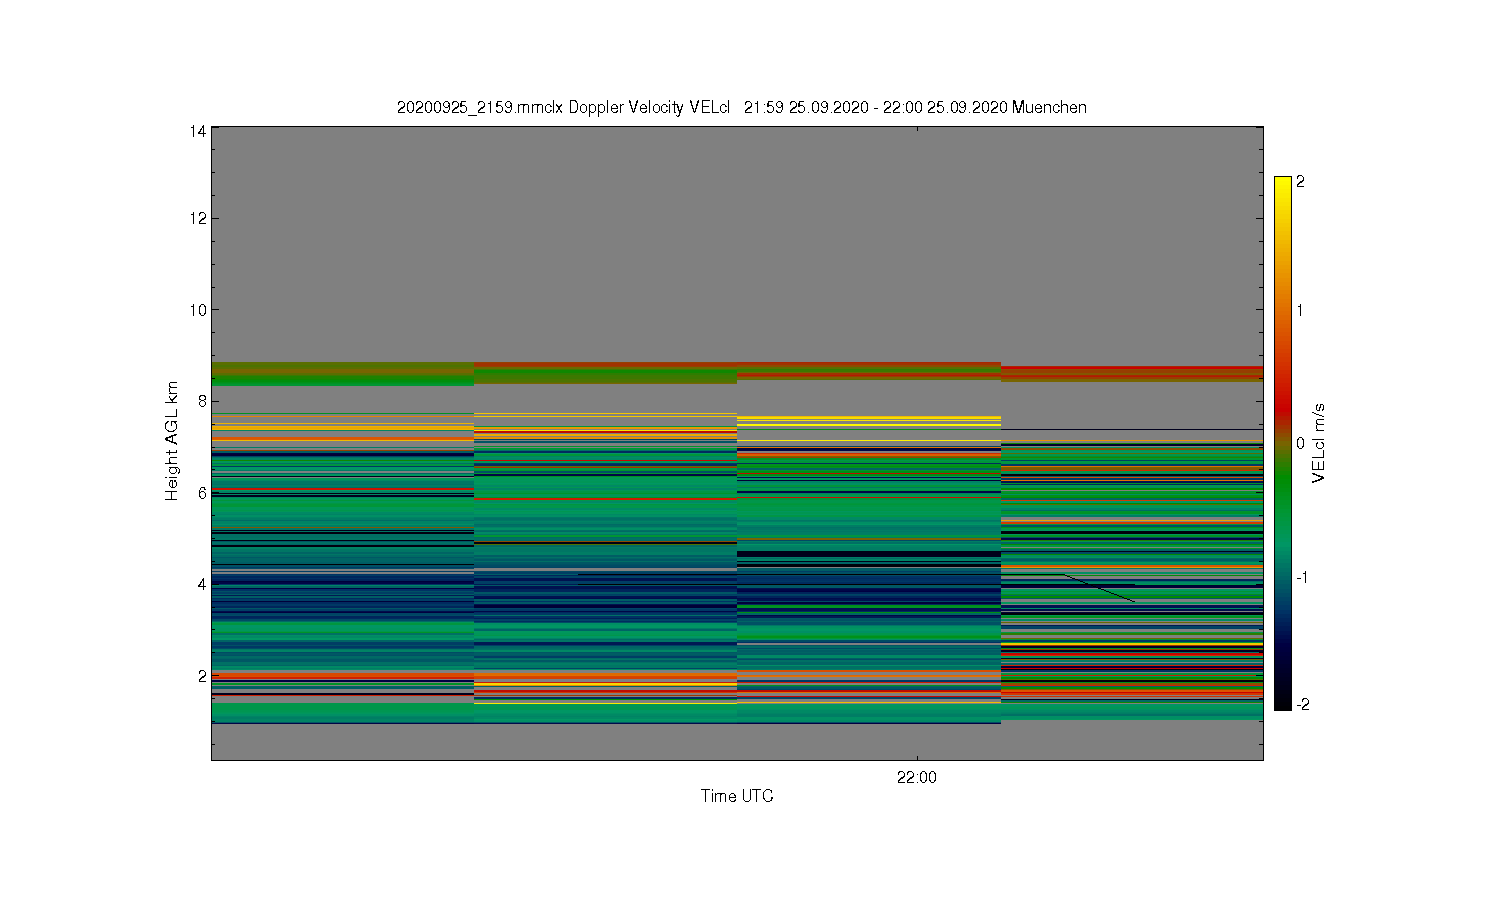Click the dark blue band near 4 km in first column
The width and height of the screenshot is (1500, 900).
pos(342,590)
